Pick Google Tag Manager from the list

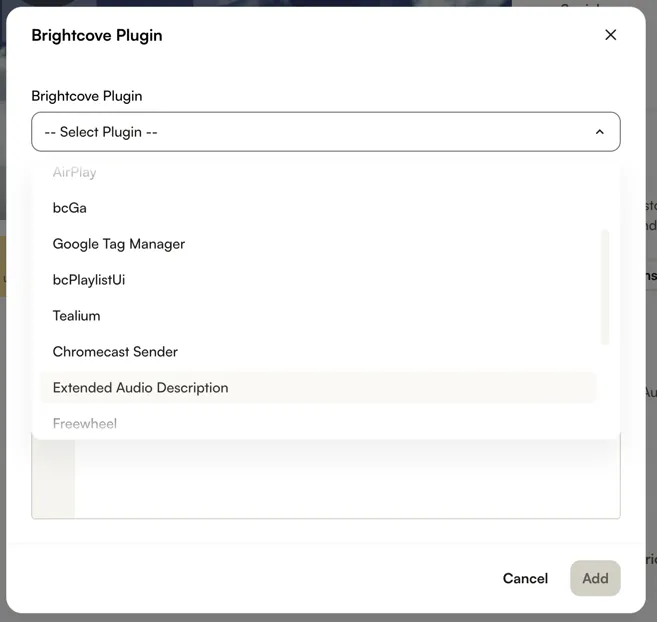(318, 244)
